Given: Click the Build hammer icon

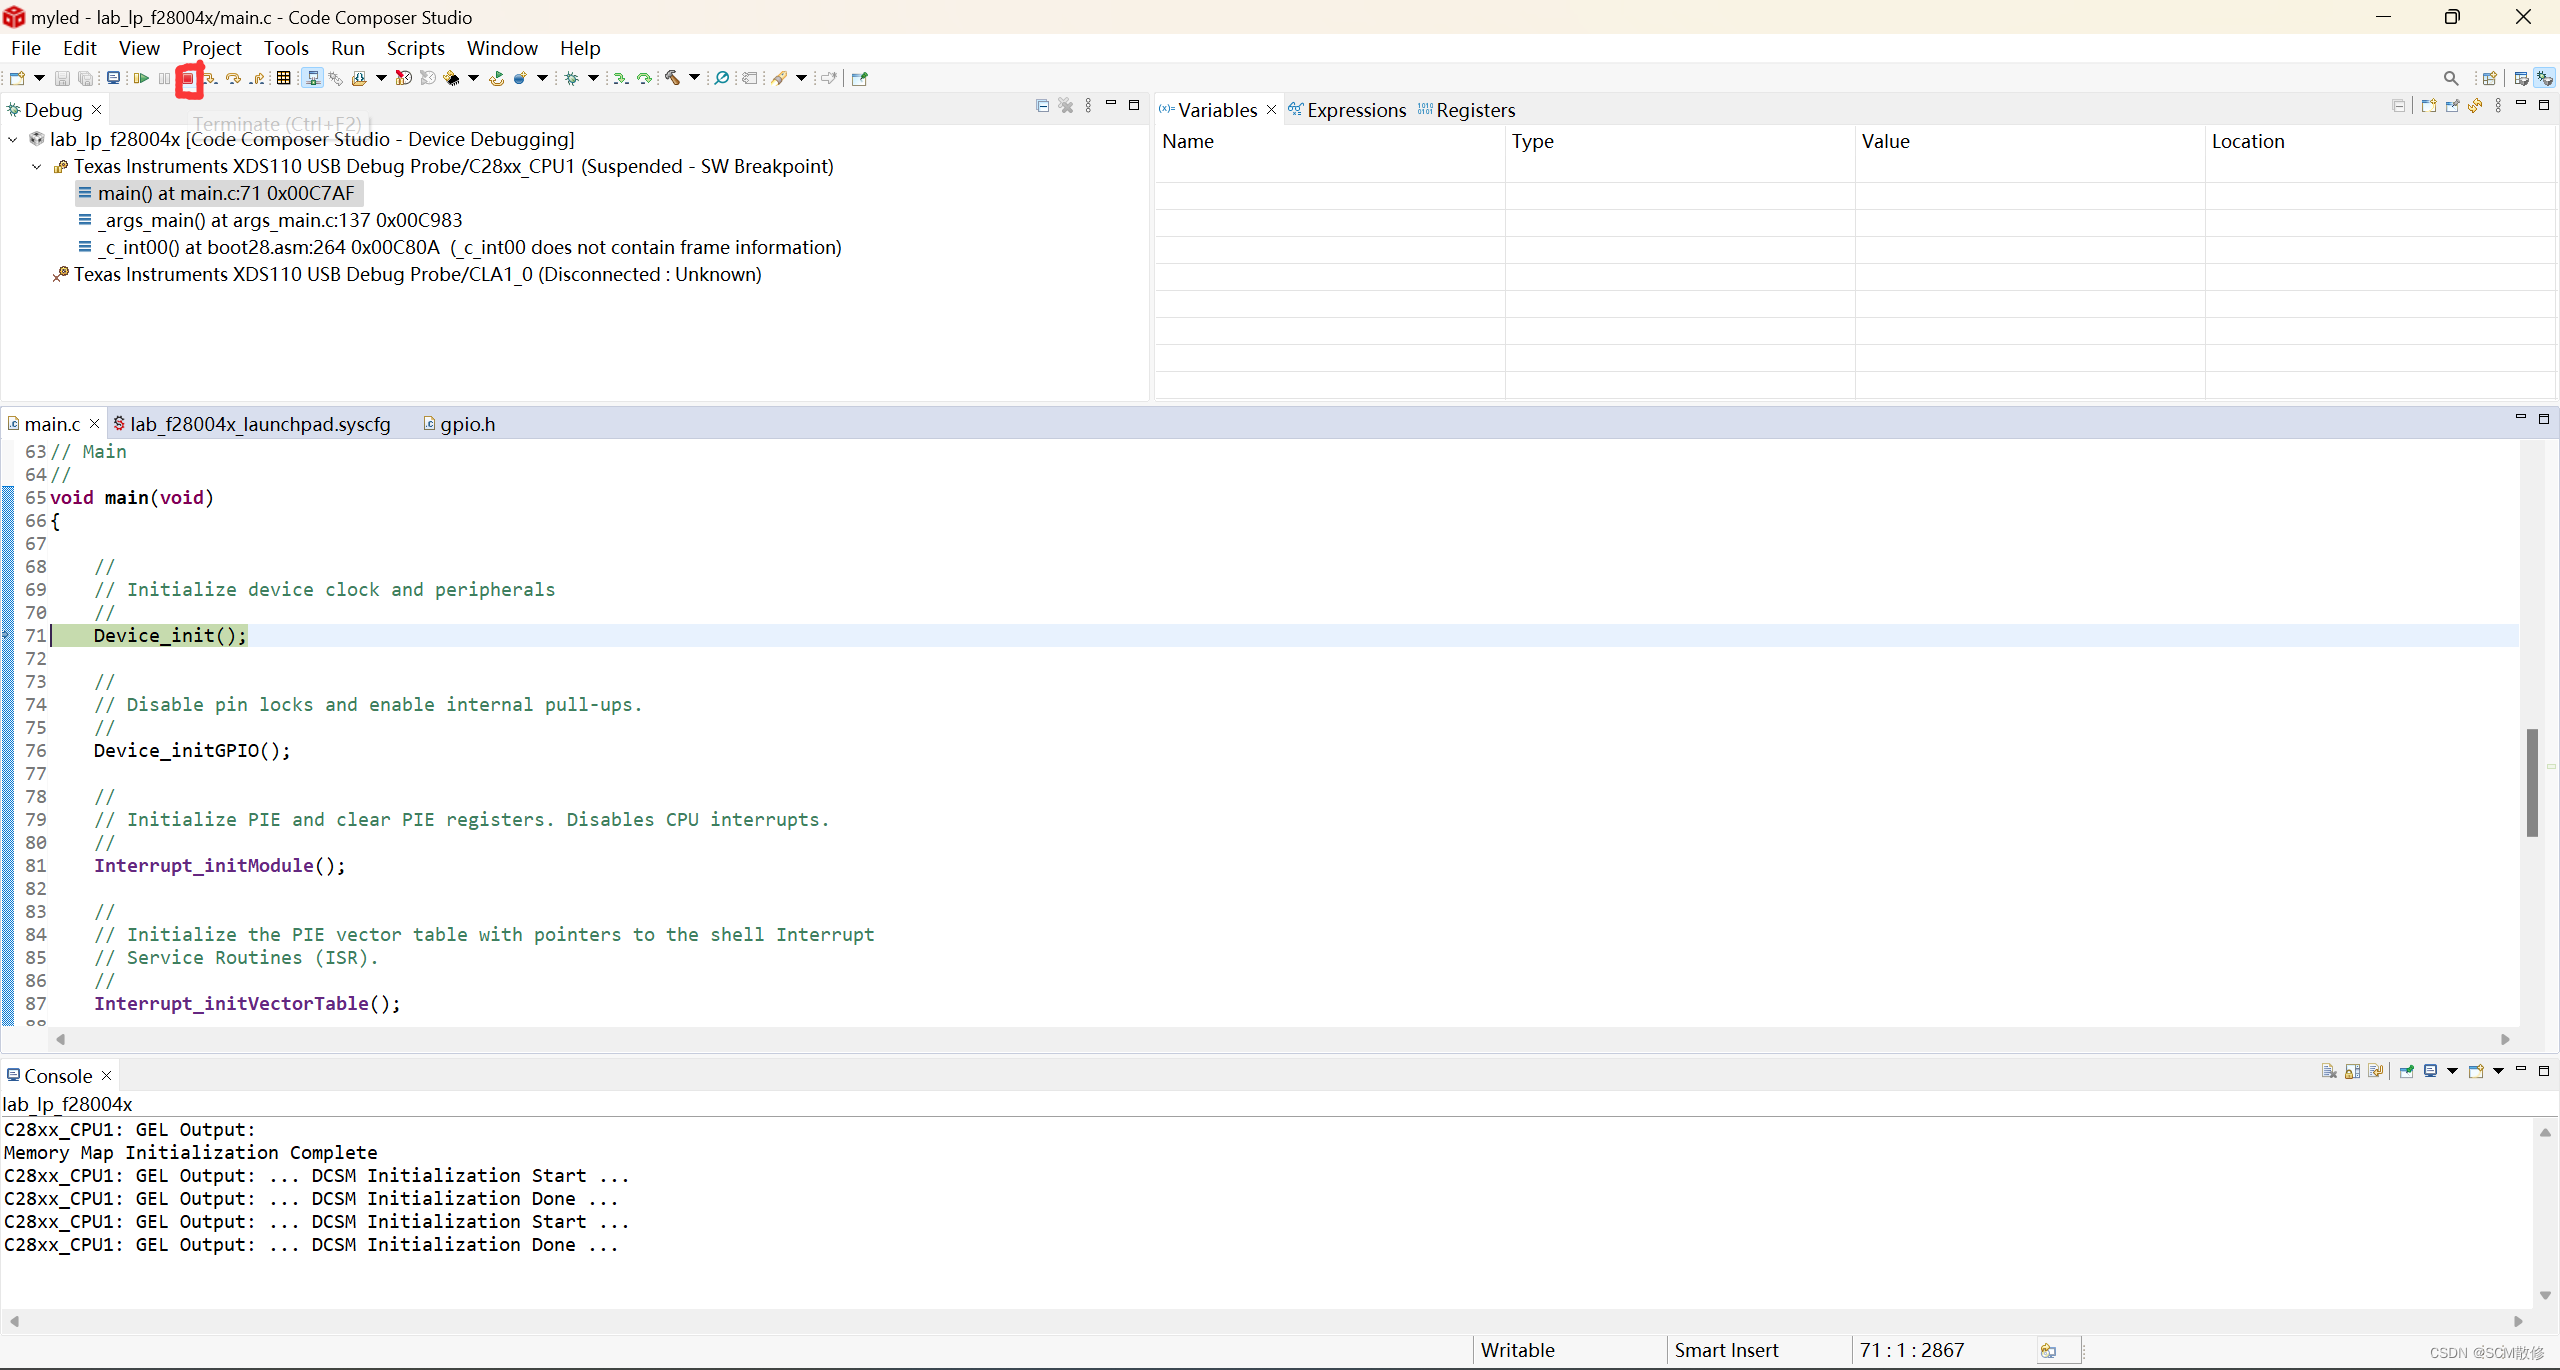Looking at the screenshot, I should pos(673,78).
